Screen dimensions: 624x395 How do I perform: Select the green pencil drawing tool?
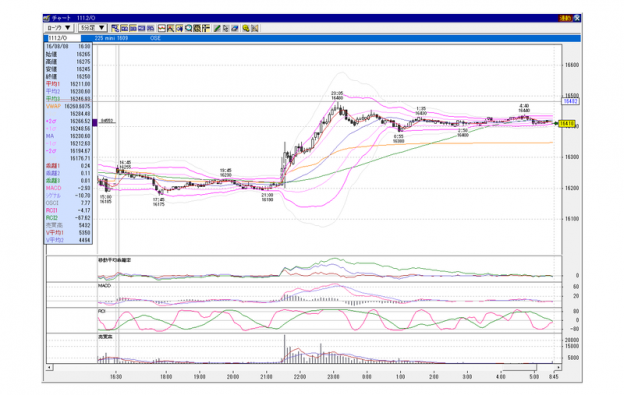(217, 28)
